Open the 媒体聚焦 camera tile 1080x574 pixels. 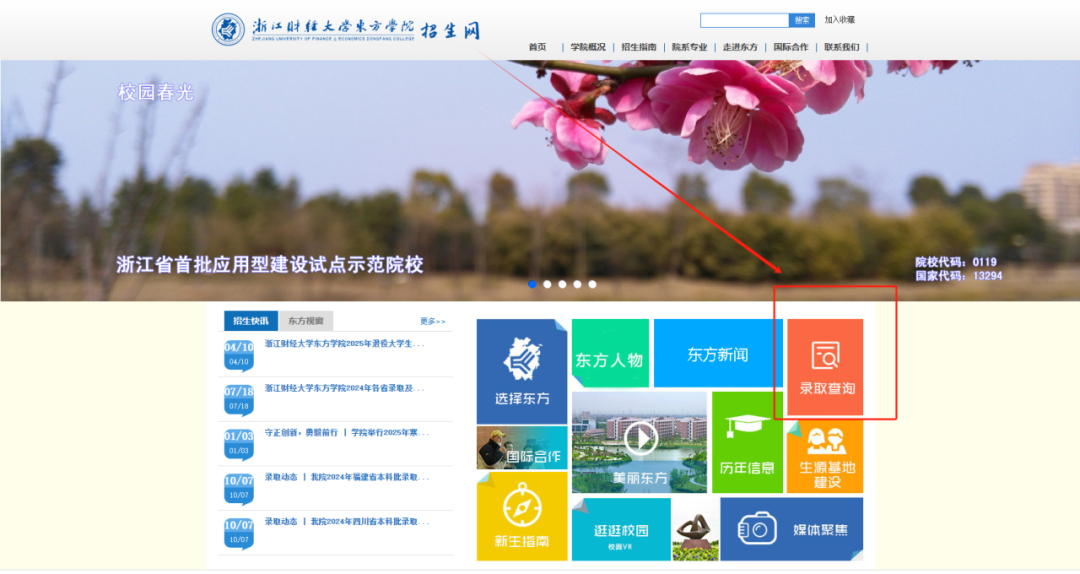click(x=791, y=529)
